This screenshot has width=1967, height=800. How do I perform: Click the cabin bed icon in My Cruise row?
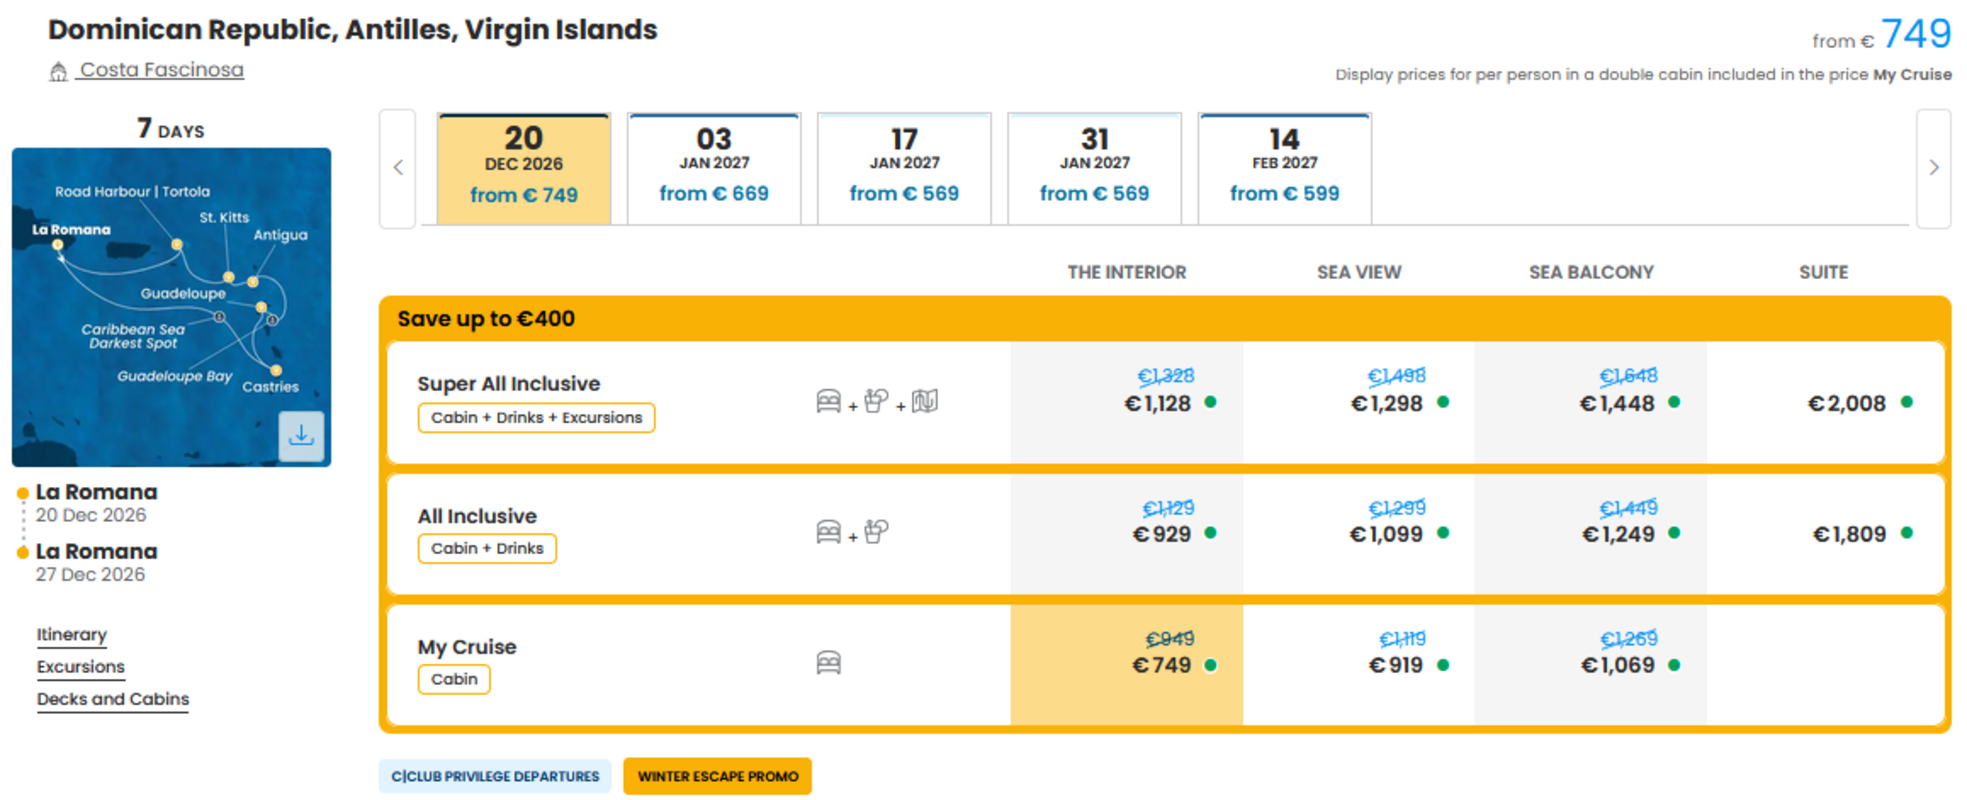(x=828, y=663)
